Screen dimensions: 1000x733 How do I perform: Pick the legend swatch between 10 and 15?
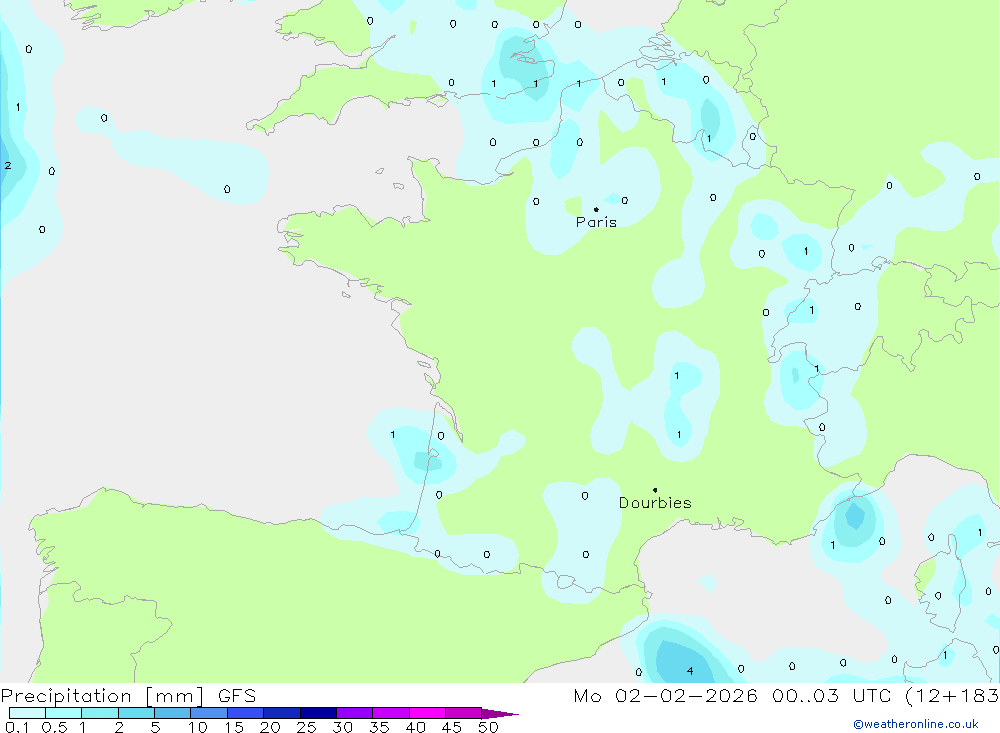click(x=209, y=713)
